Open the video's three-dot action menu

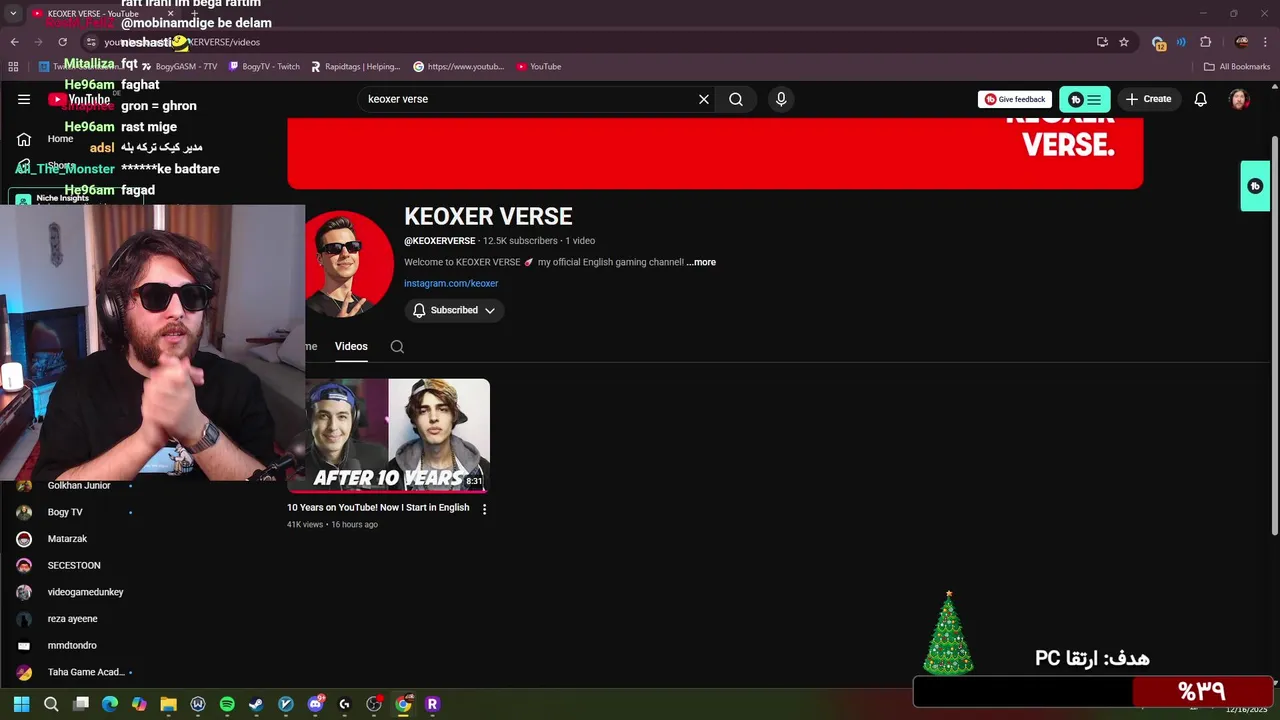pyautogui.click(x=484, y=509)
